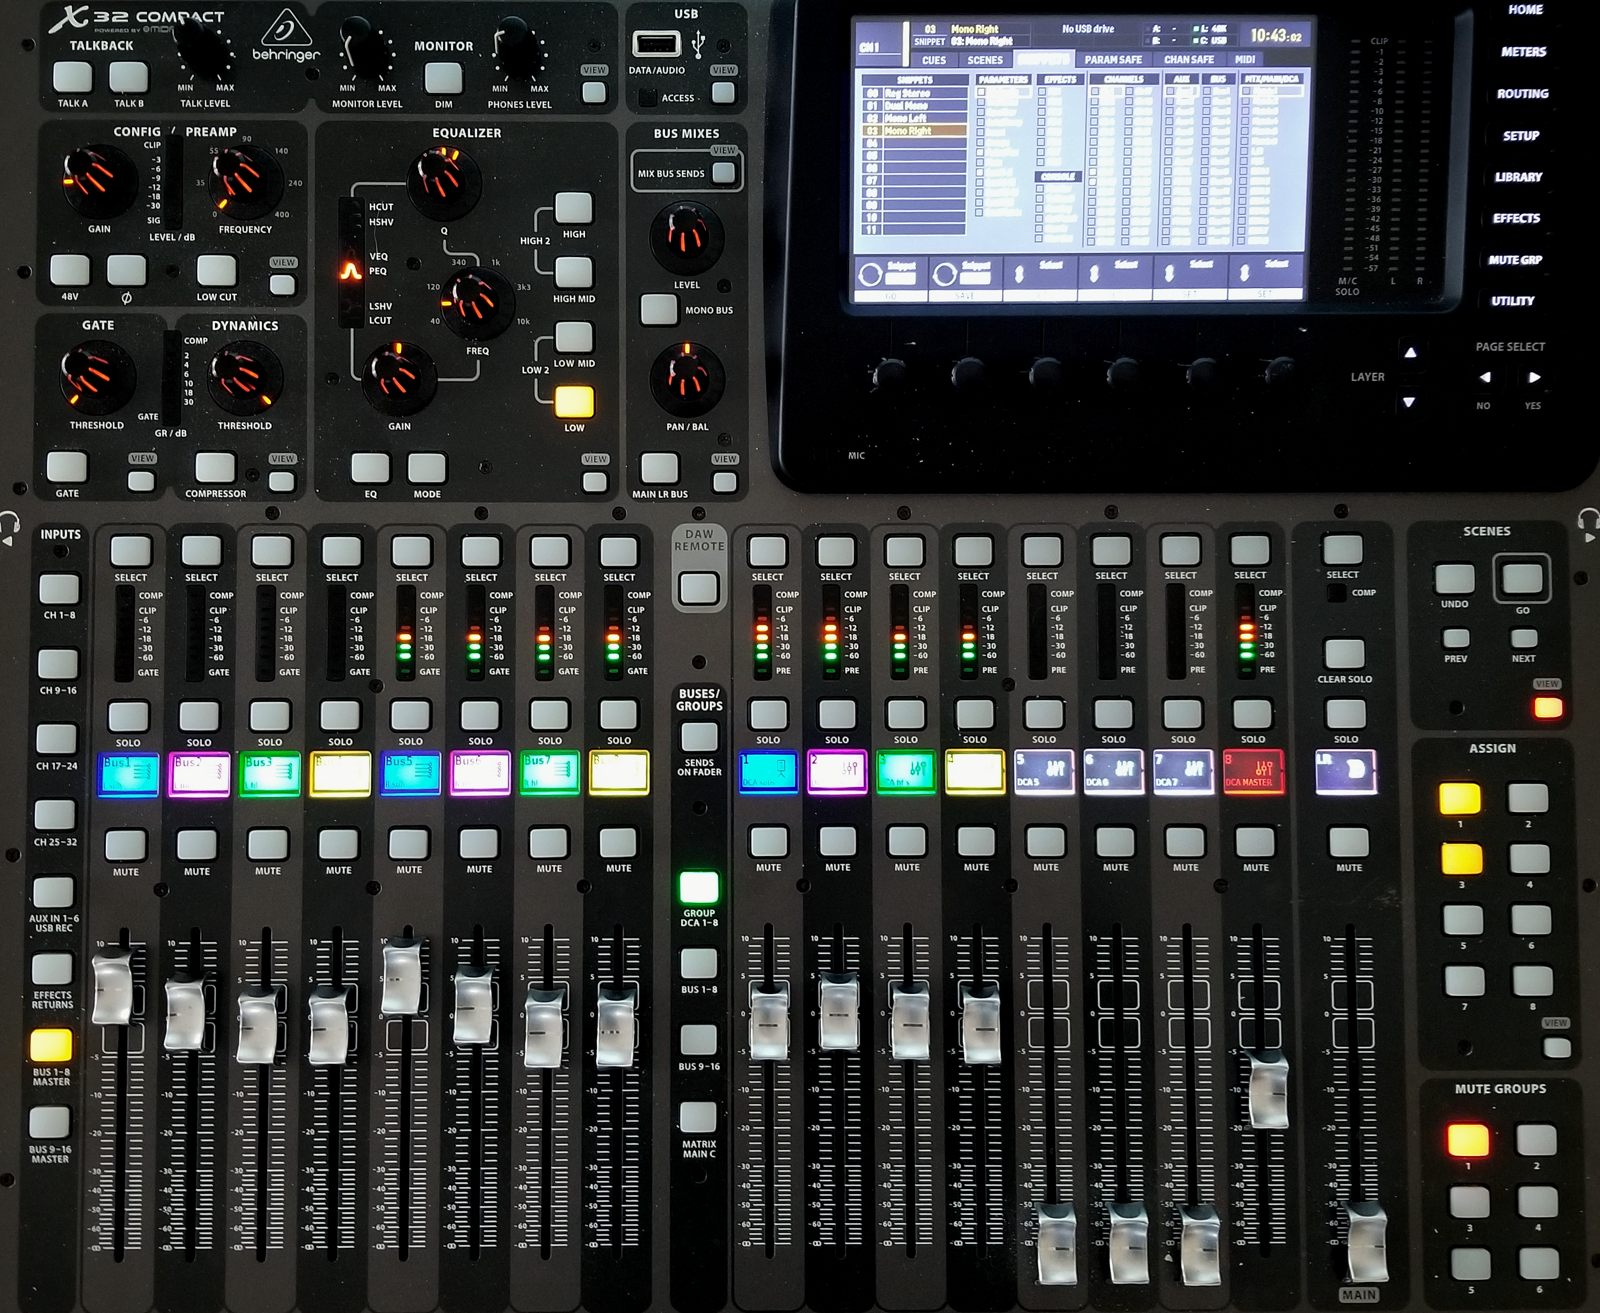Image resolution: width=1600 pixels, height=1313 pixels.
Task: Click the scenes PREV button
Action: click(1456, 638)
